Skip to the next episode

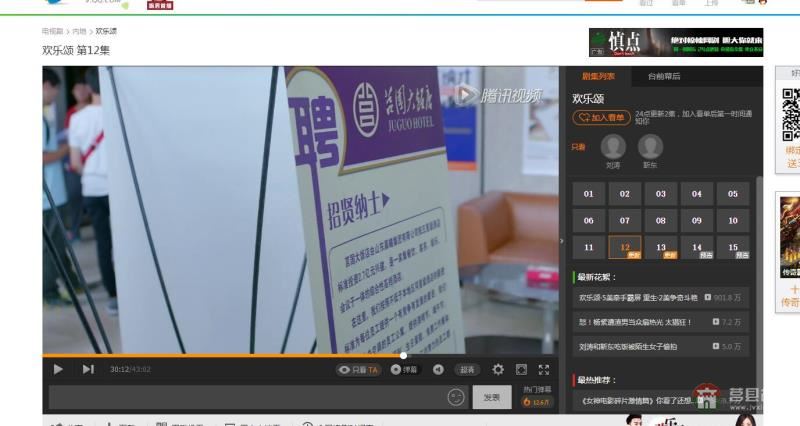click(88, 369)
